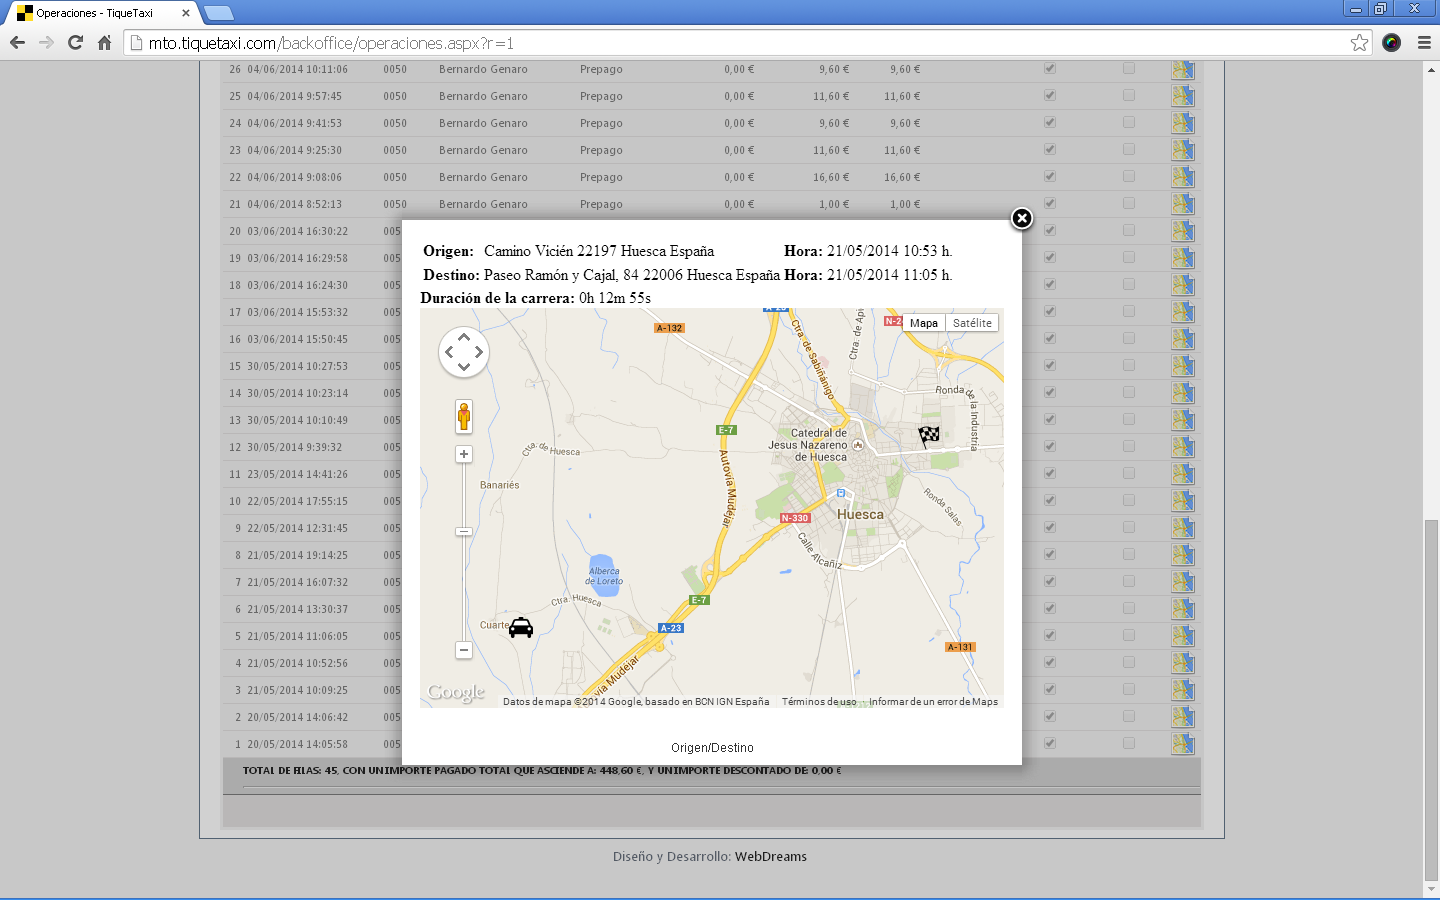
Task: Open the browser home page icon
Action: 104,43
